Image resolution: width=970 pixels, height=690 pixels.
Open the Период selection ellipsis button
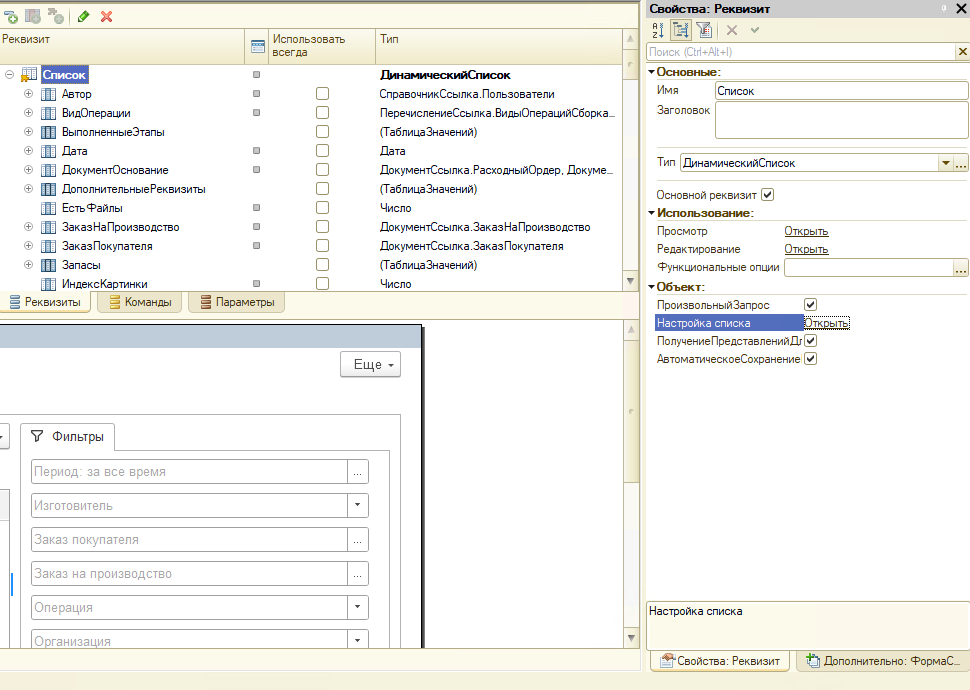pyautogui.click(x=358, y=472)
